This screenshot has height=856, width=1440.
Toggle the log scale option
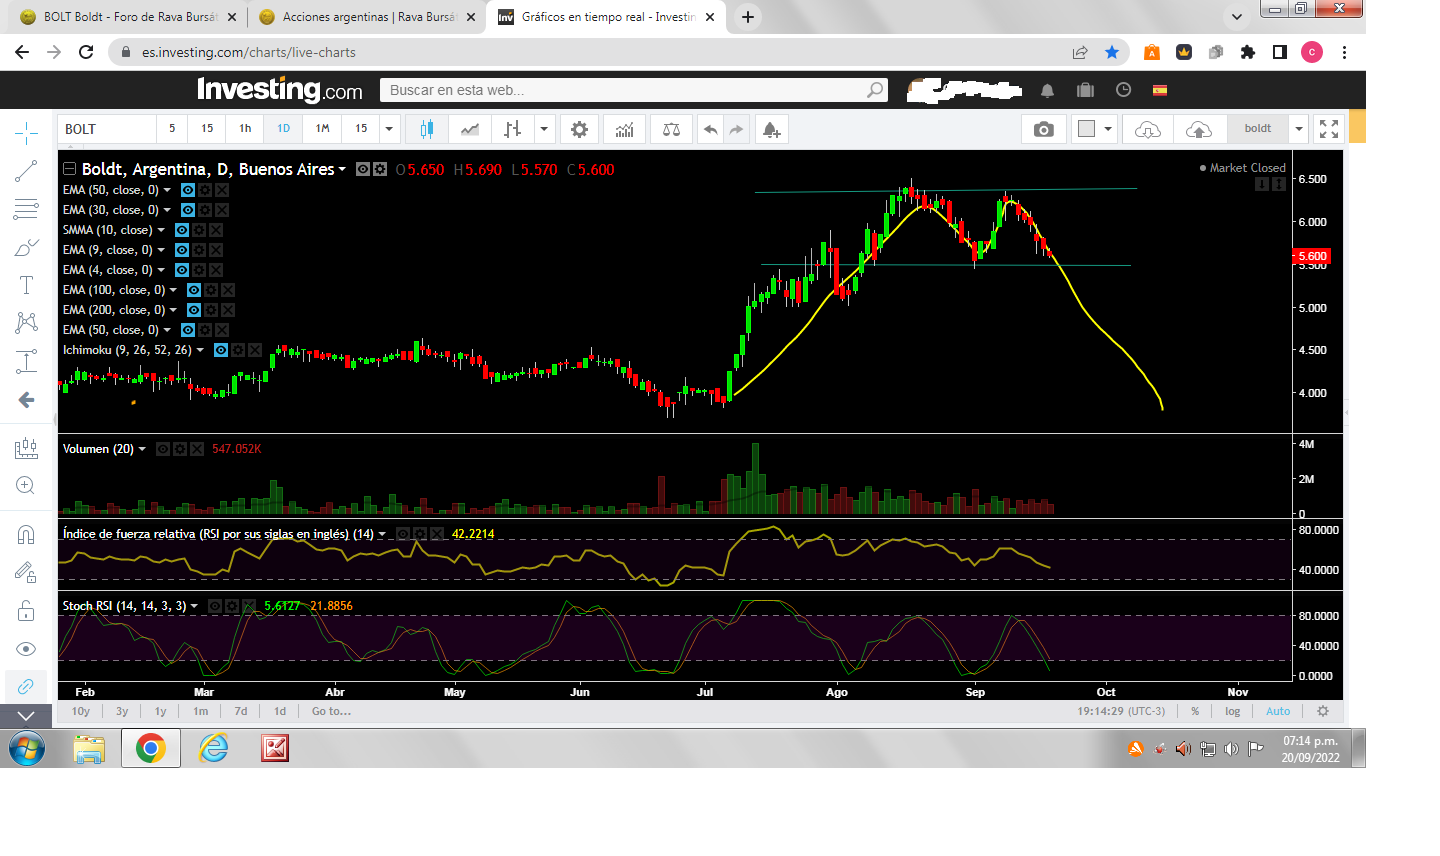click(1232, 711)
